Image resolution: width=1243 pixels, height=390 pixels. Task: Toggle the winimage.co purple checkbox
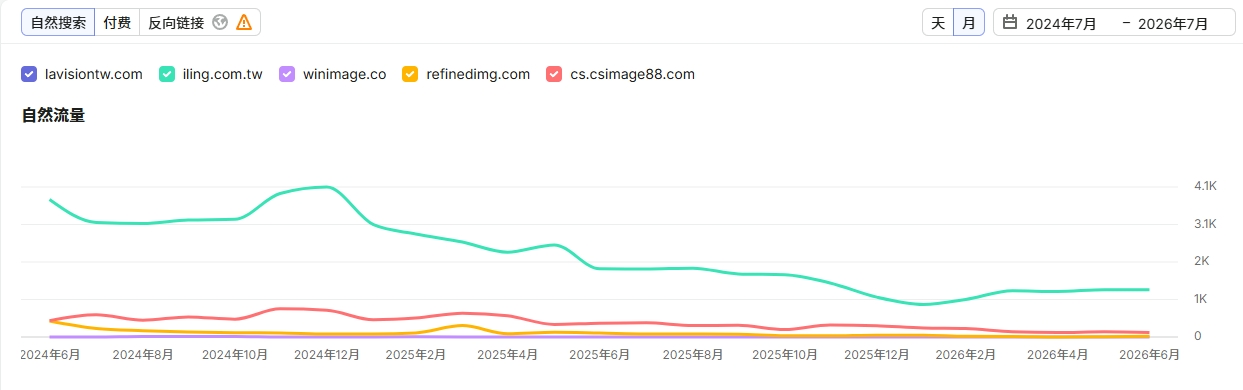point(287,74)
